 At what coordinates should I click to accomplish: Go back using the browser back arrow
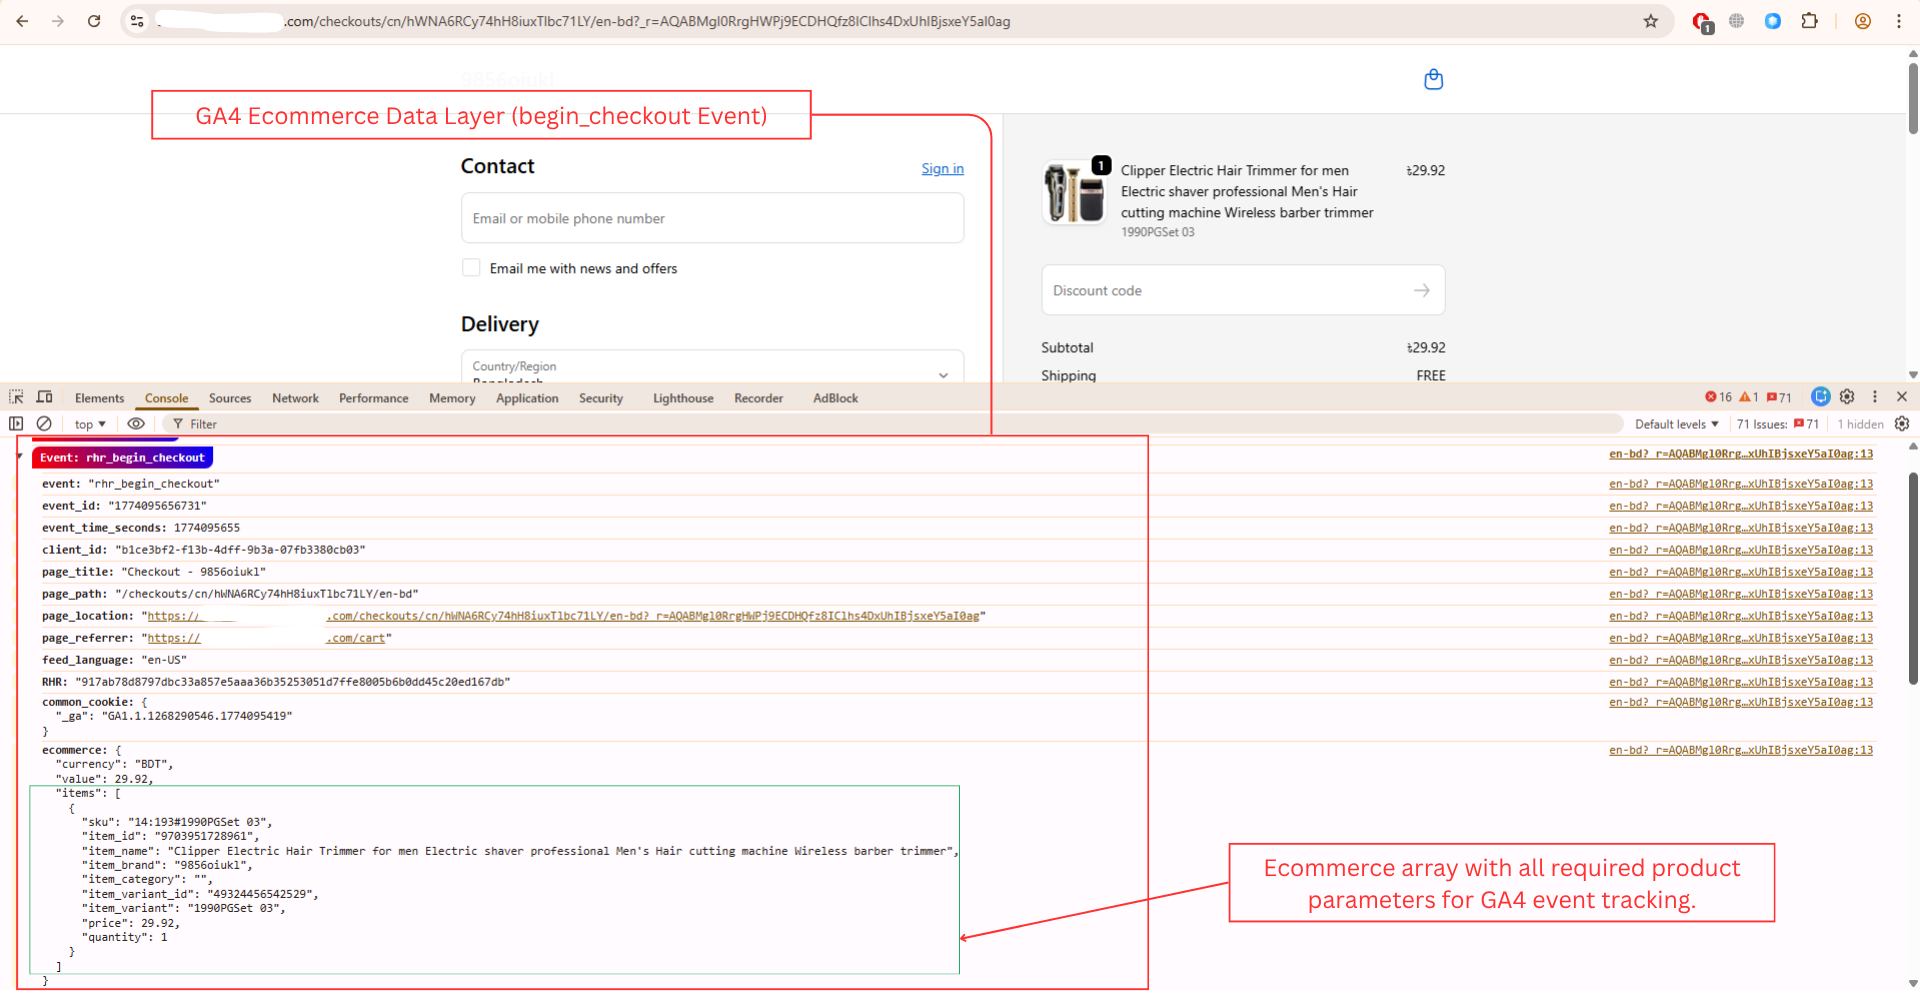coord(22,21)
